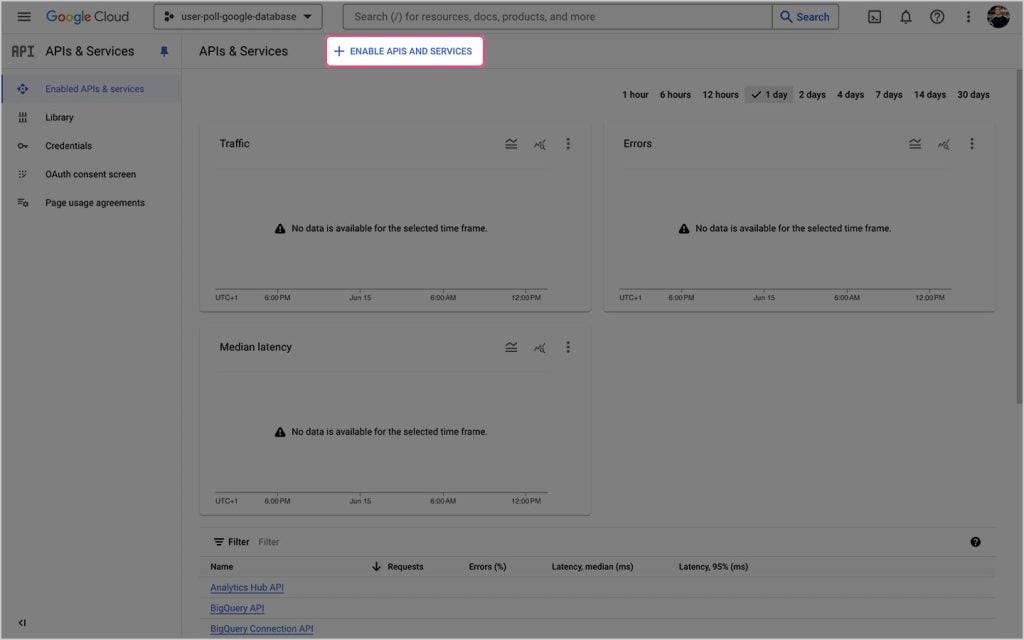Select the 4 days time range
This screenshot has height=640, width=1024.
[x=850, y=95]
